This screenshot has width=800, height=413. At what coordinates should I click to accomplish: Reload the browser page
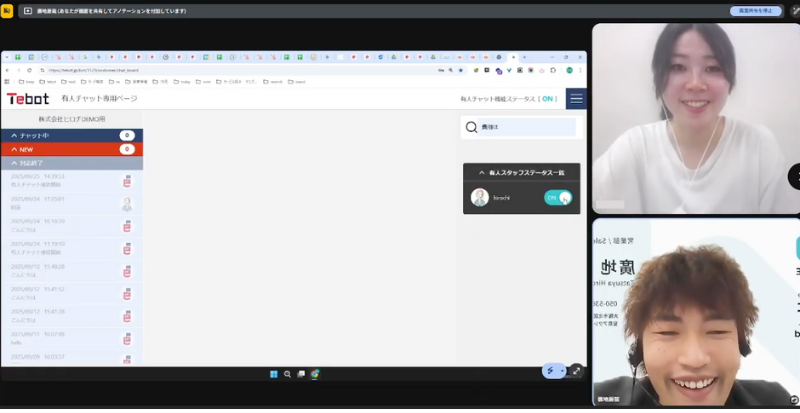click(30, 70)
